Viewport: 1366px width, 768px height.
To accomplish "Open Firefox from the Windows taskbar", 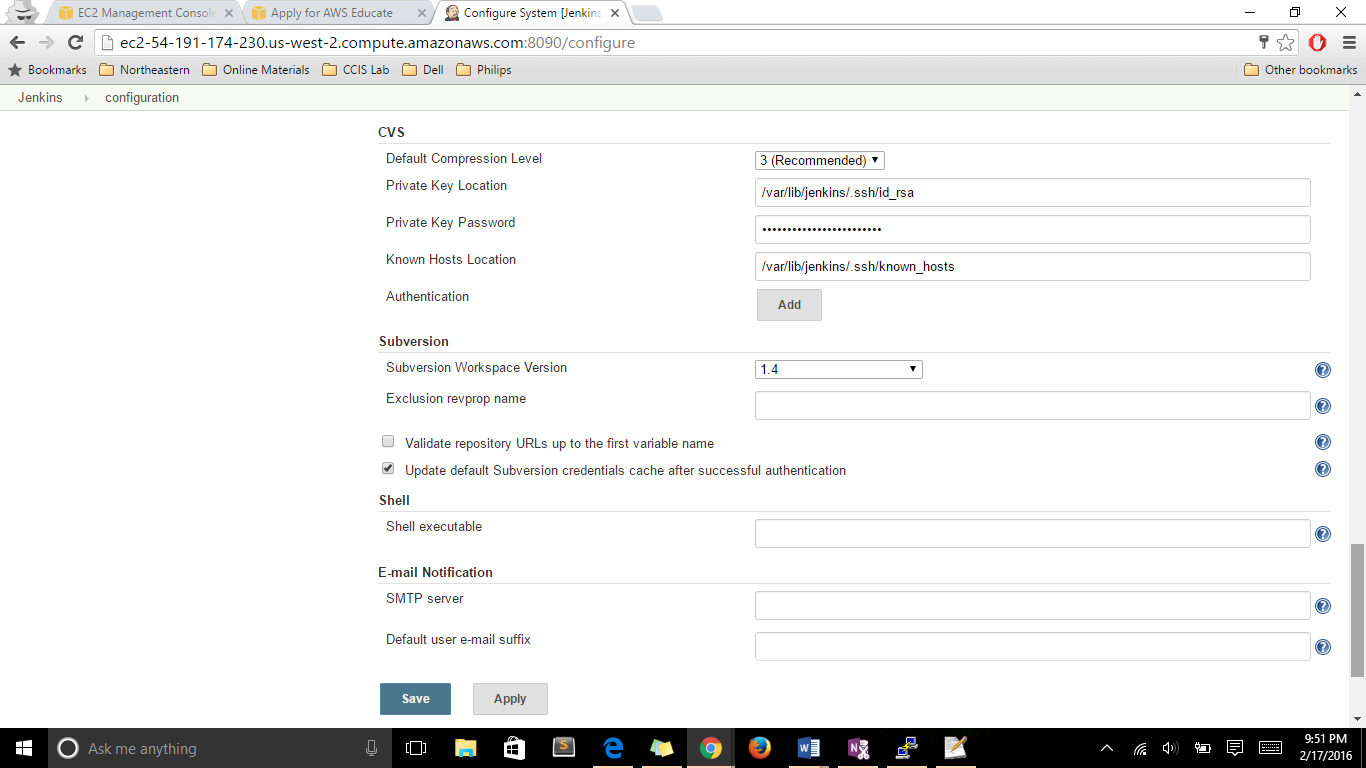I will click(x=760, y=748).
